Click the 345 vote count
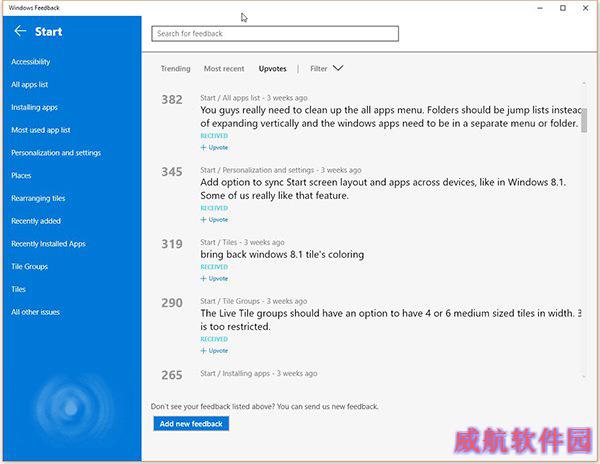The width and height of the screenshot is (600, 464). point(172,172)
